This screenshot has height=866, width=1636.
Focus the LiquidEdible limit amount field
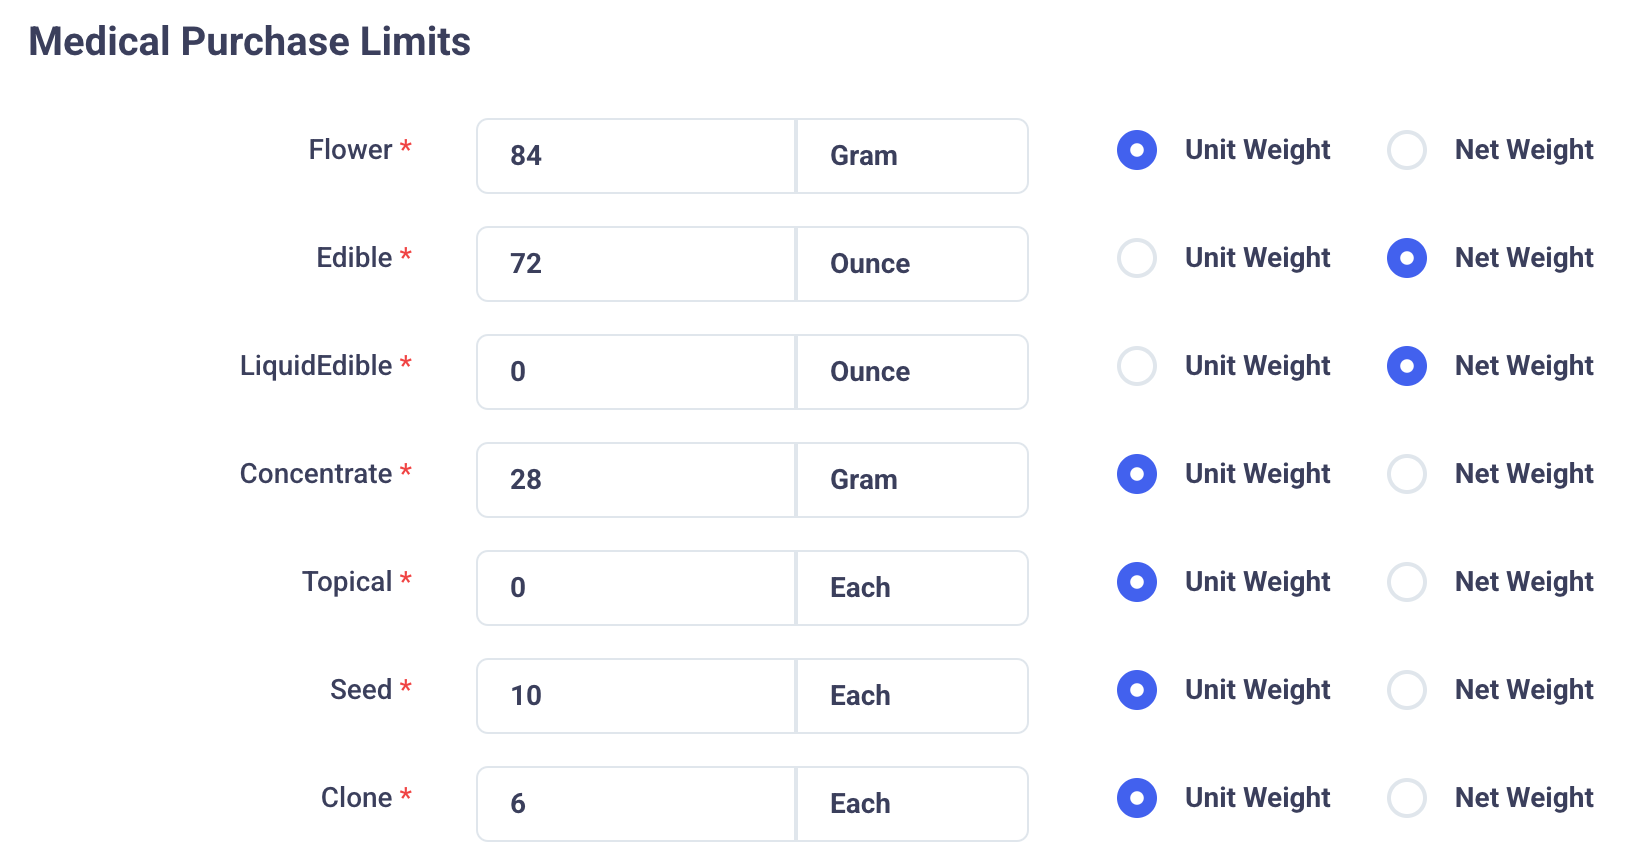[x=636, y=372]
